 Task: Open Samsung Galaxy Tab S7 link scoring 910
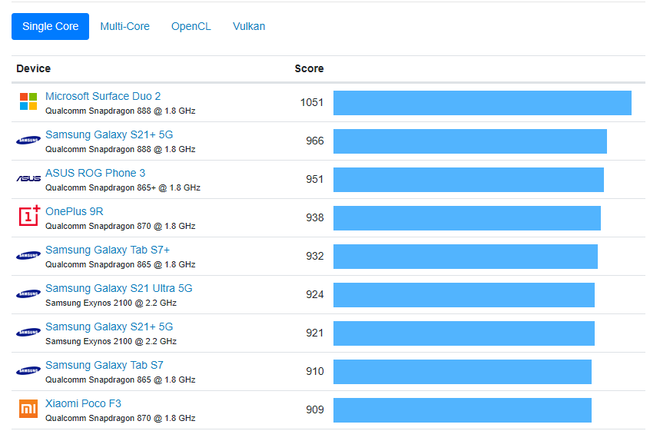(104, 365)
